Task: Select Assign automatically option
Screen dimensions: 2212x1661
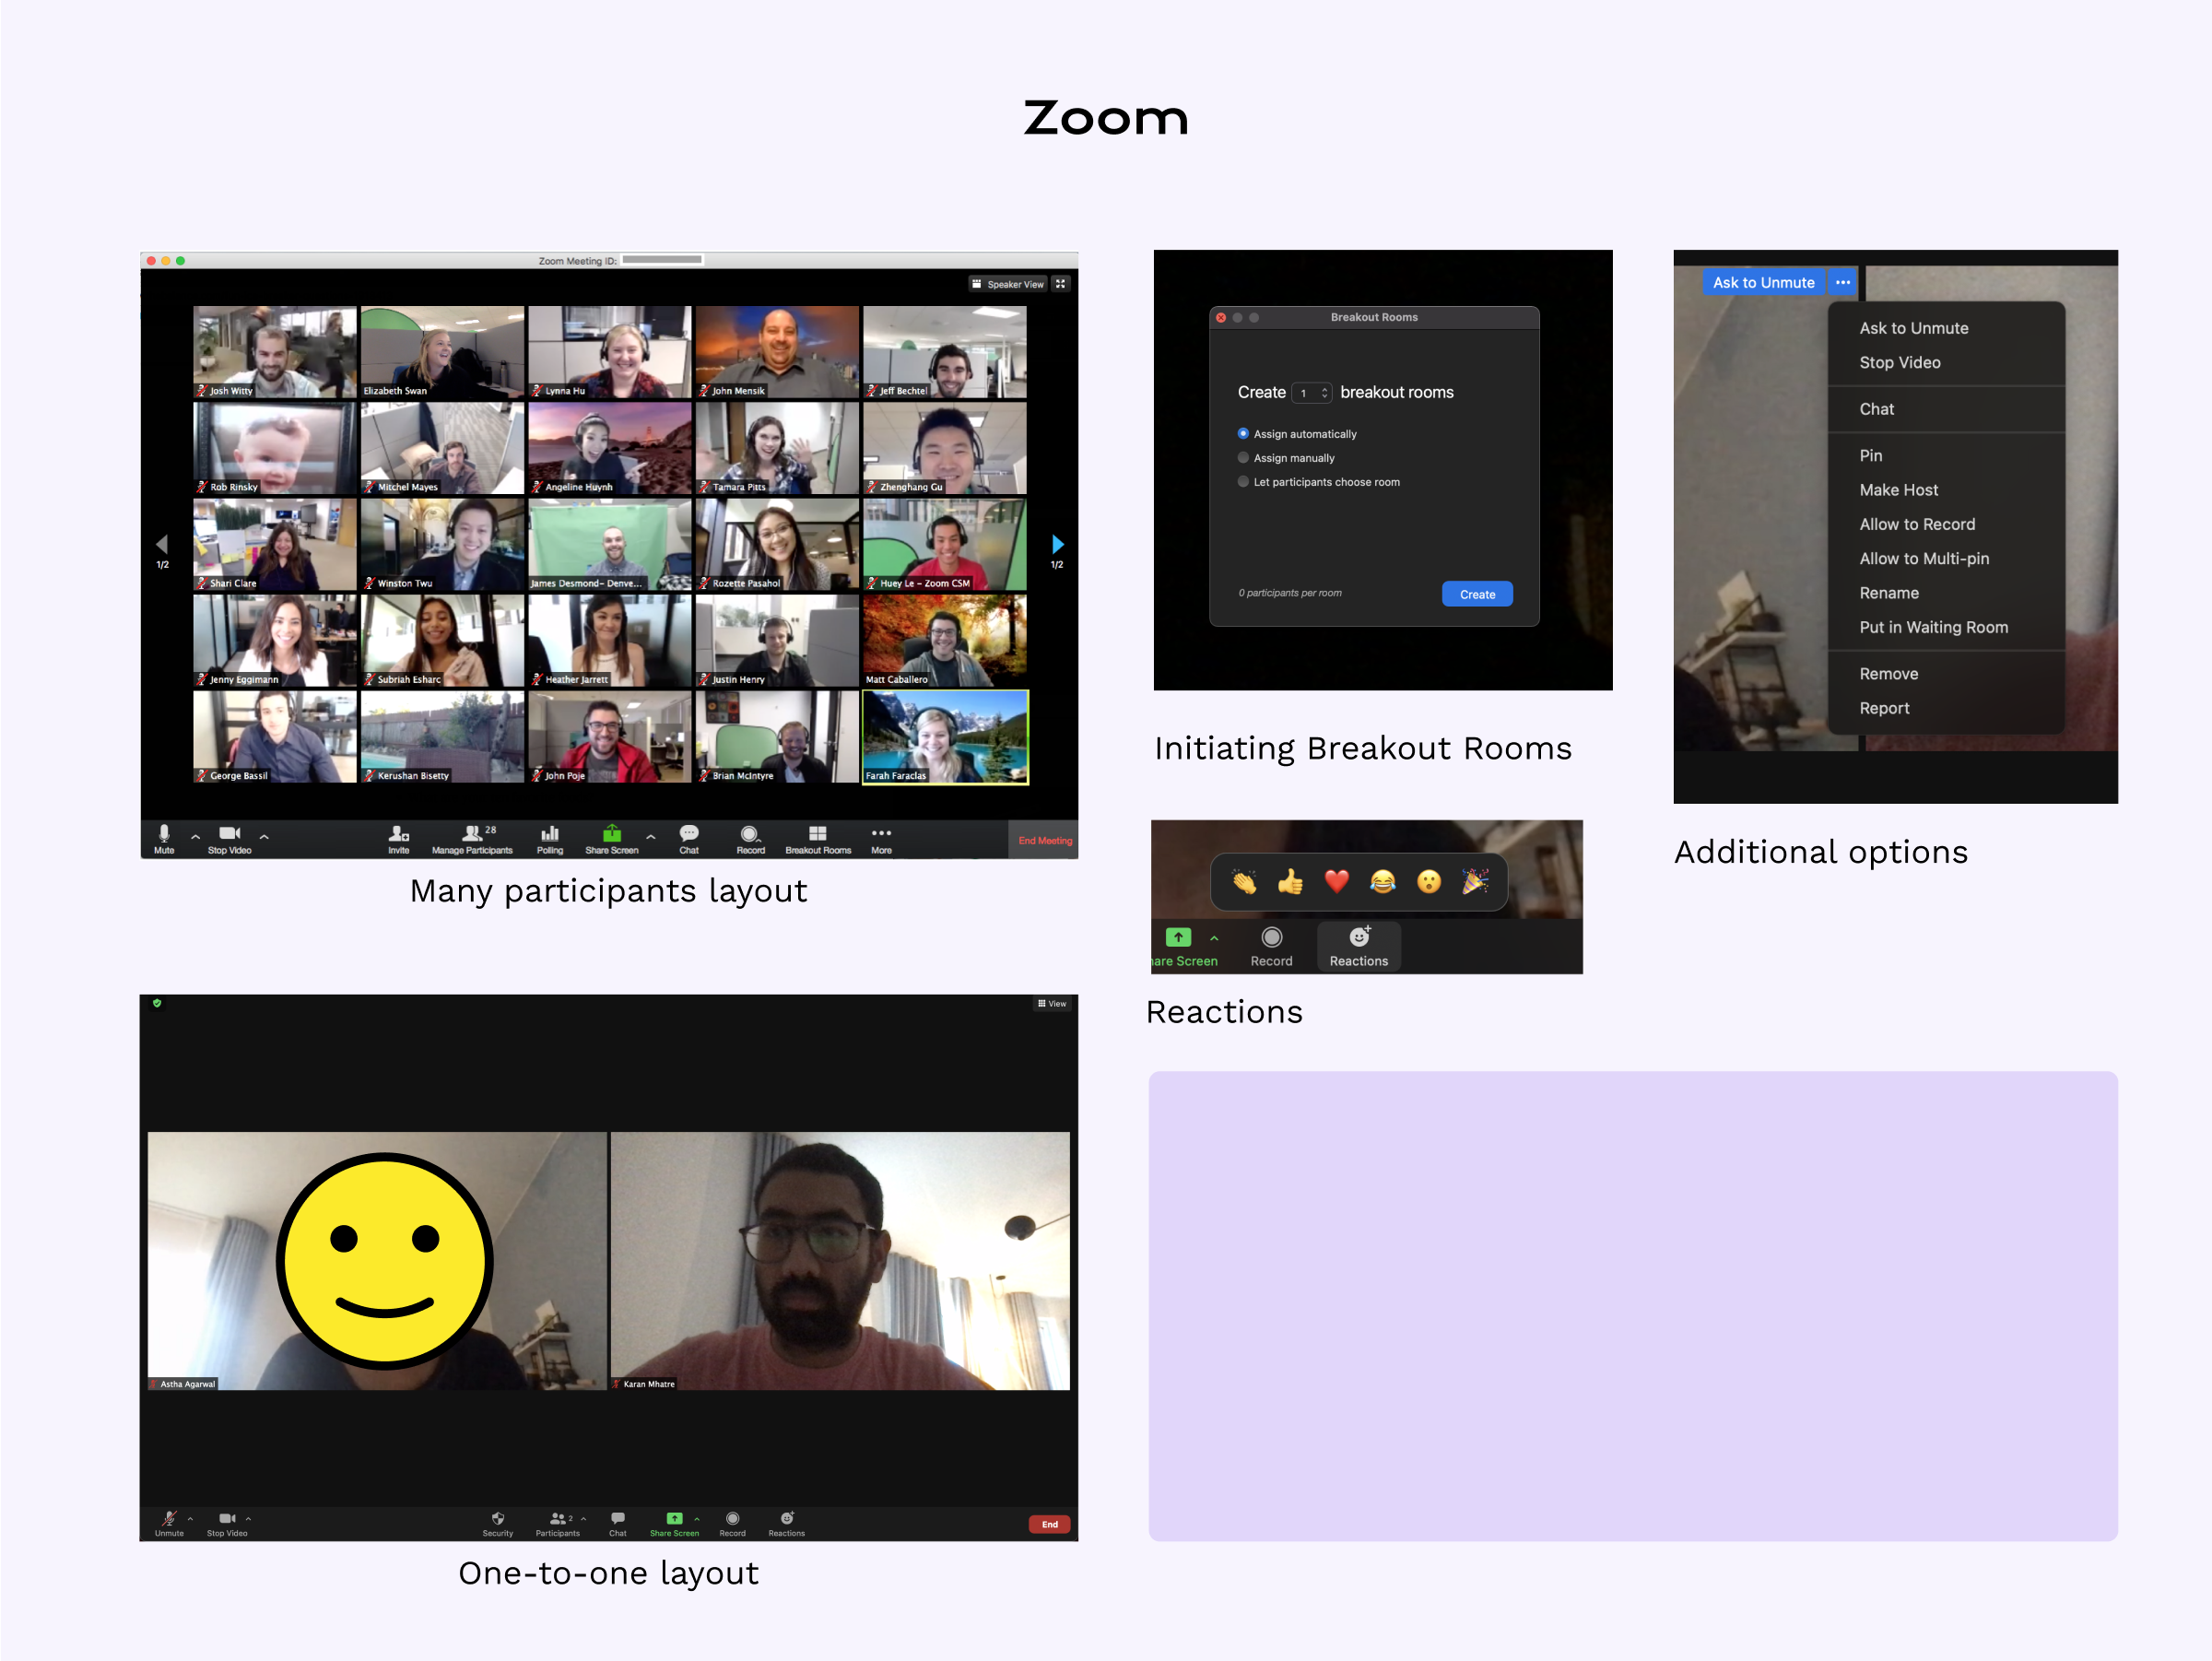Action: [1297, 434]
